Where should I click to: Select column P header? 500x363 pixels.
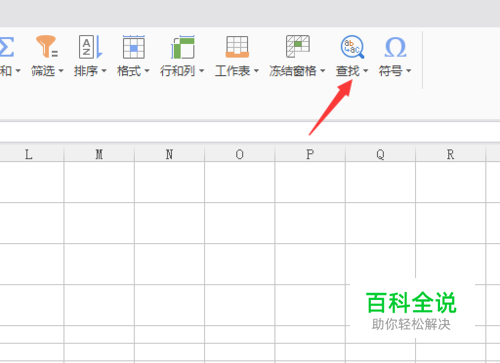click(310, 154)
